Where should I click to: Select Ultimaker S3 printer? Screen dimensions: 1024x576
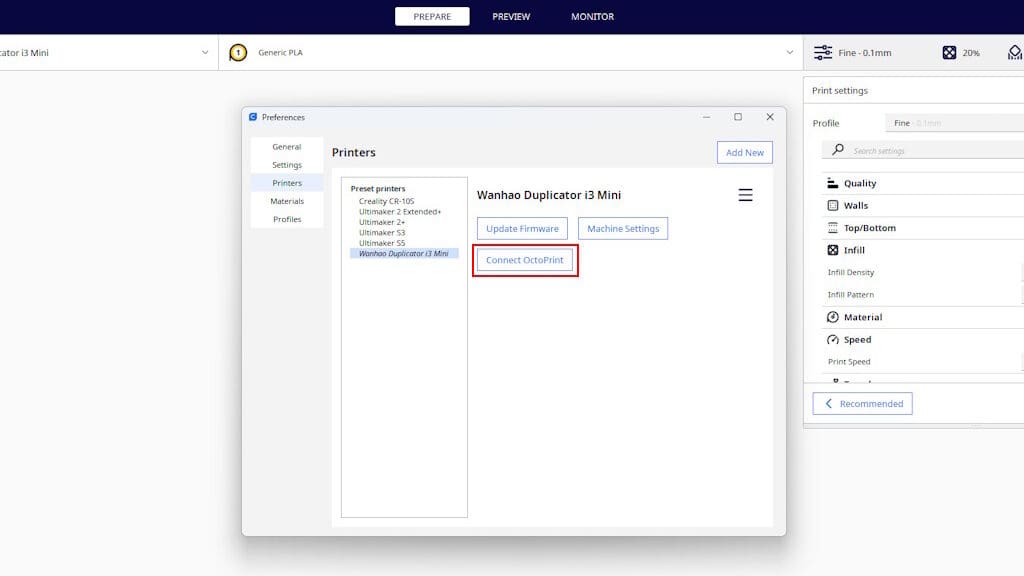(381, 232)
